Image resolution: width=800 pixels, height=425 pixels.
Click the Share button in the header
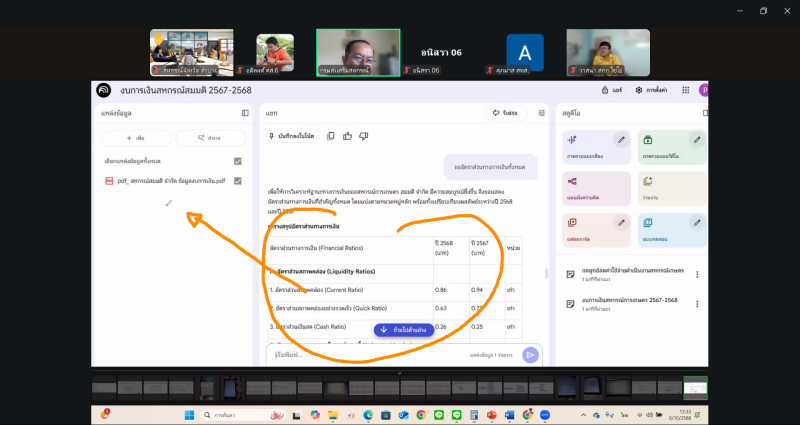point(615,90)
